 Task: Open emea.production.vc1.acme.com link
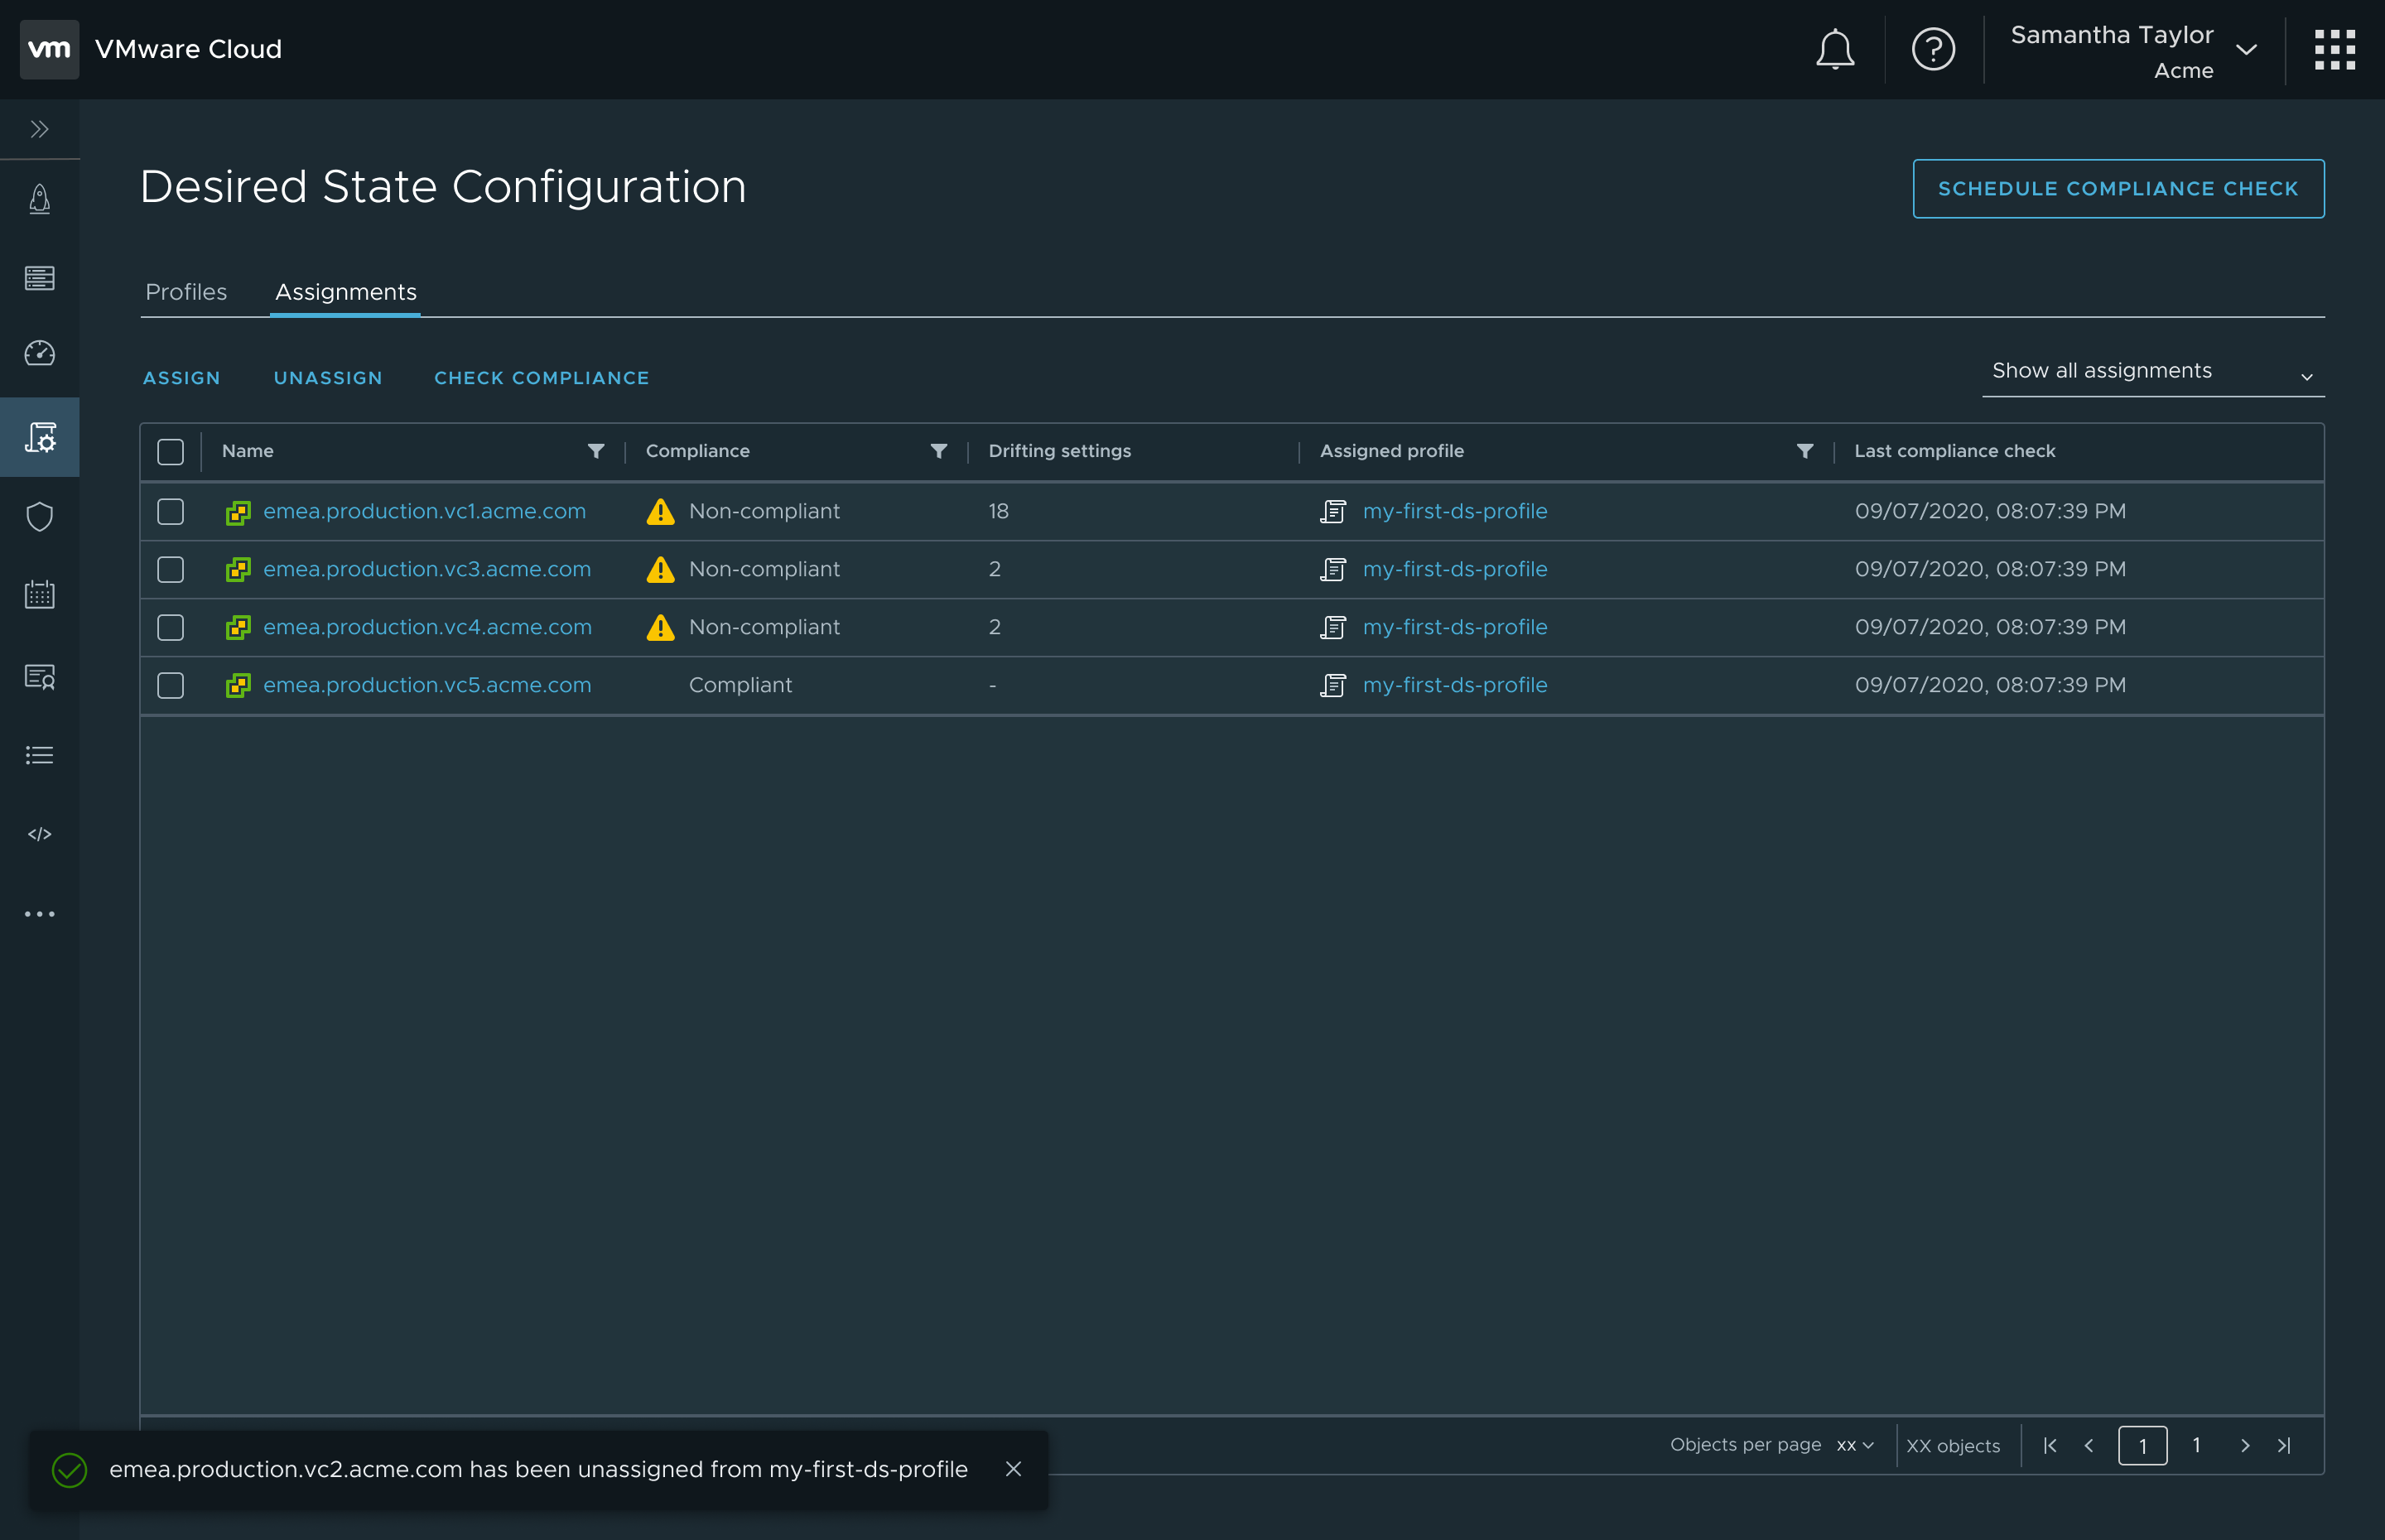(x=424, y=511)
